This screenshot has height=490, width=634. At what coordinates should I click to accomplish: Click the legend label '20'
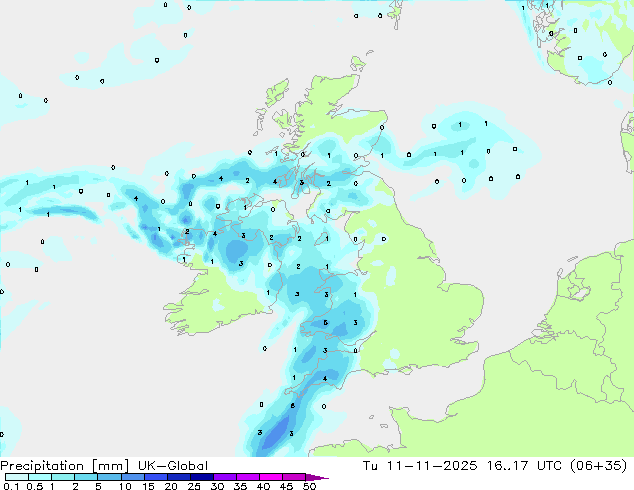171,486
